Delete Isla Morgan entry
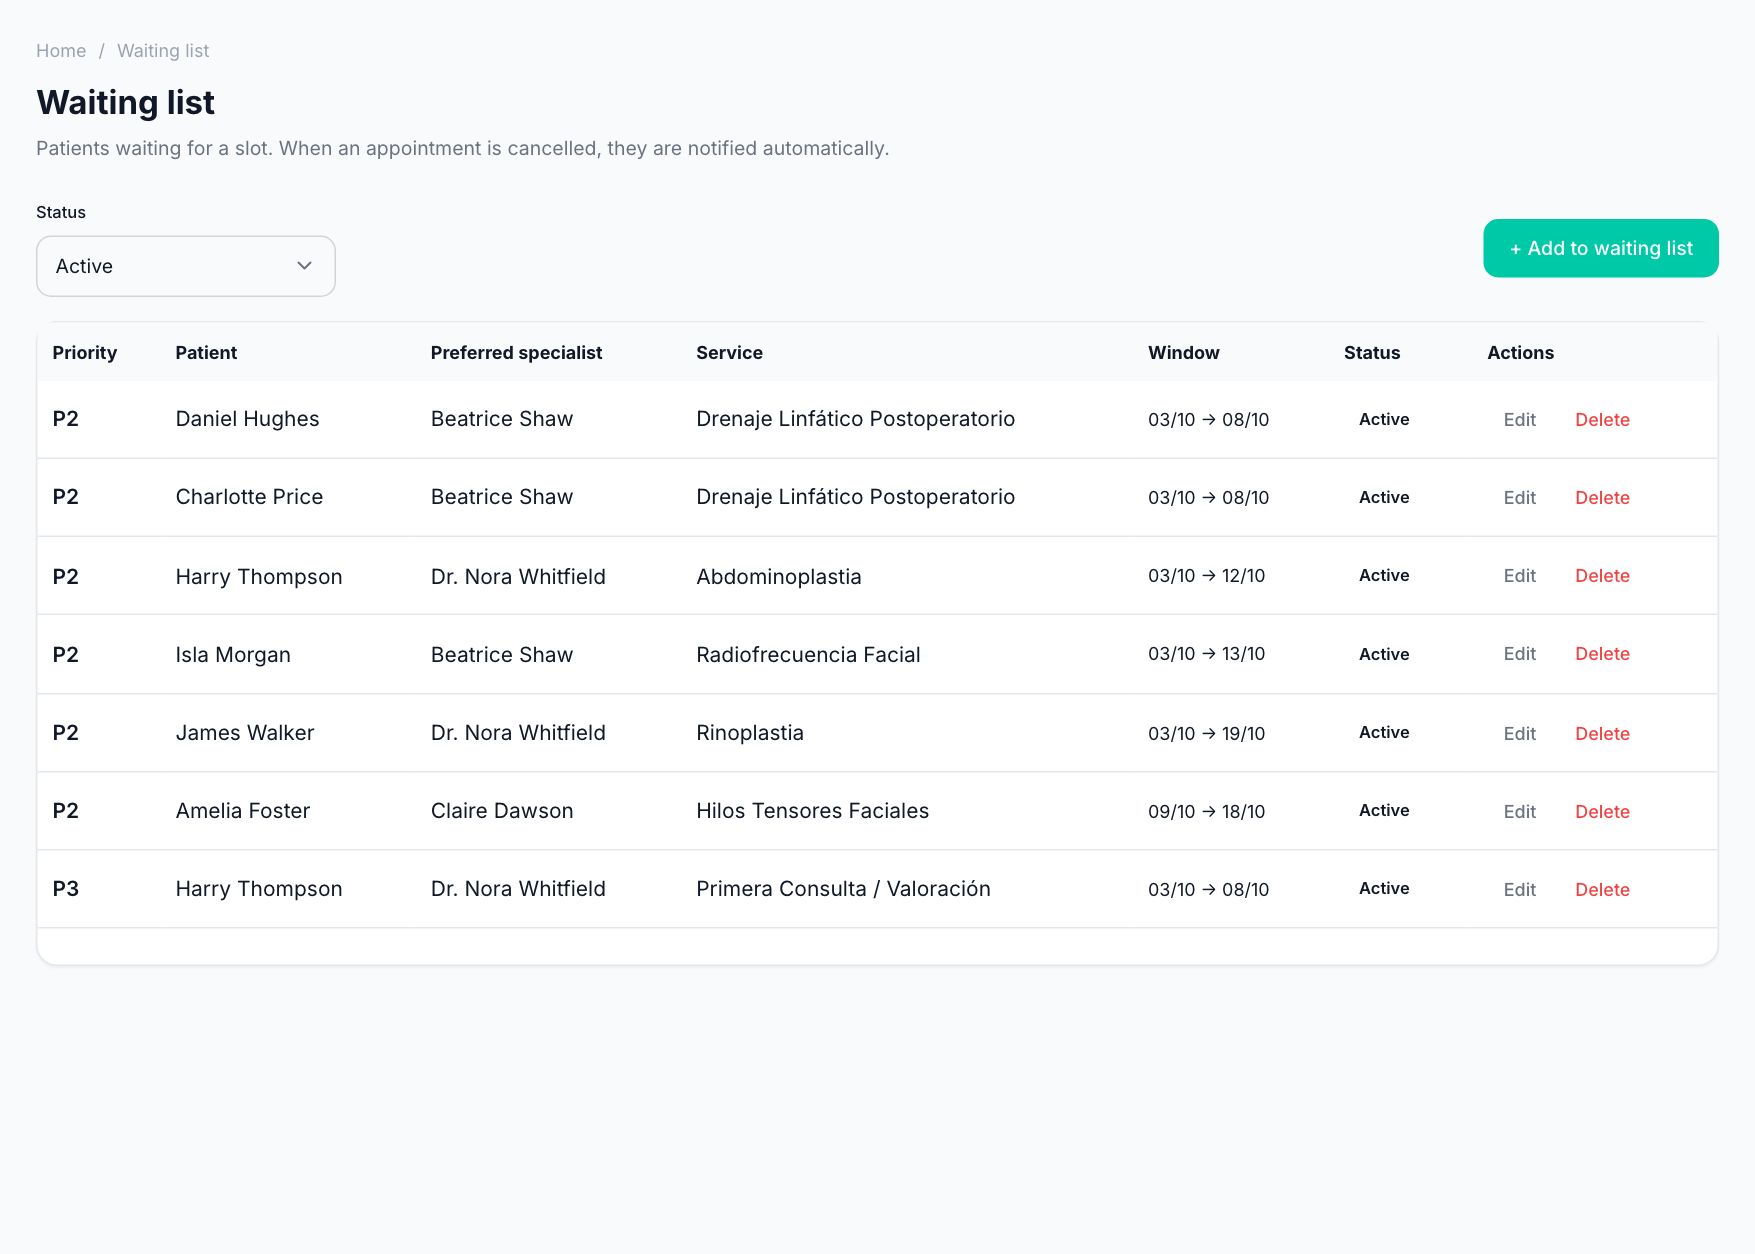Screen dimensions: 1755x1254 pyautogui.click(x=1602, y=654)
